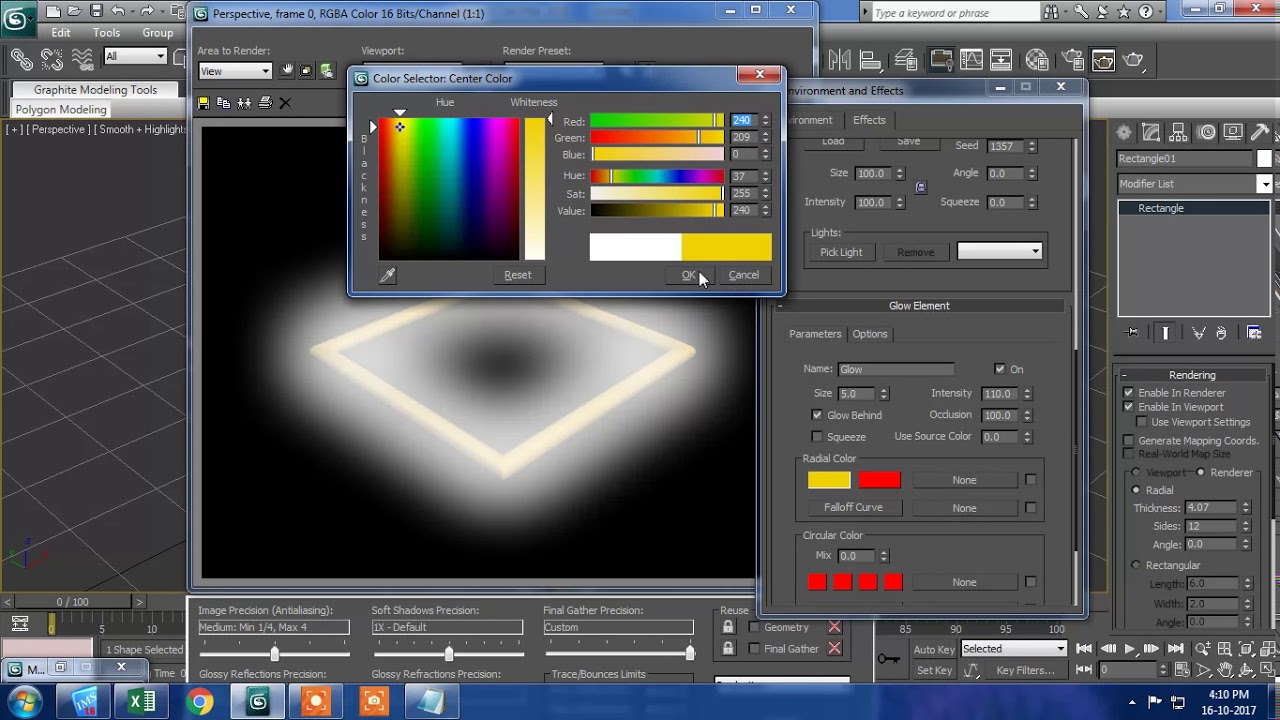
Task: Click the yellow Radial Color swatch
Action: [829, 481]
